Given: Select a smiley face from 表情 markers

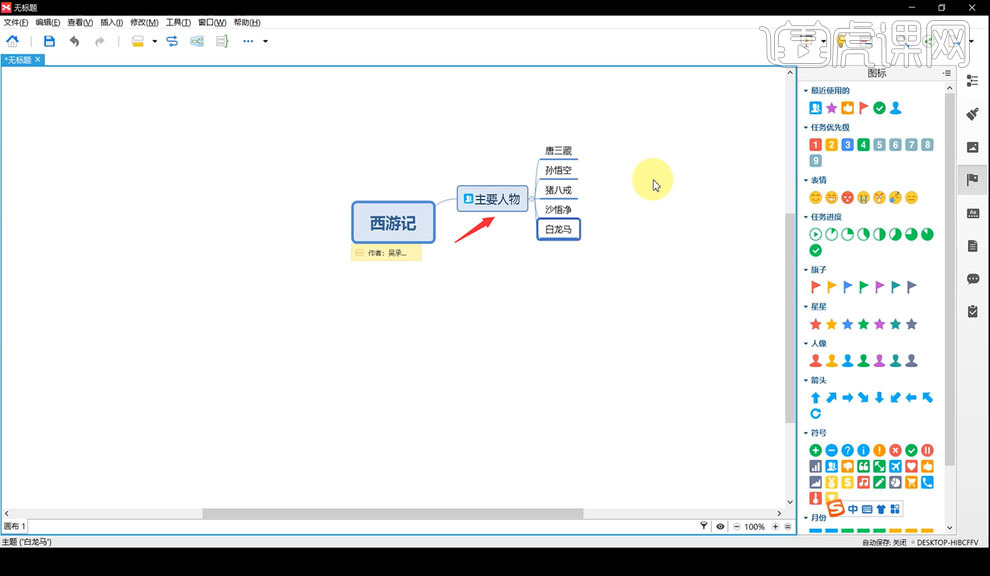Looking at the screenshot, I should (x=814, y=197).
